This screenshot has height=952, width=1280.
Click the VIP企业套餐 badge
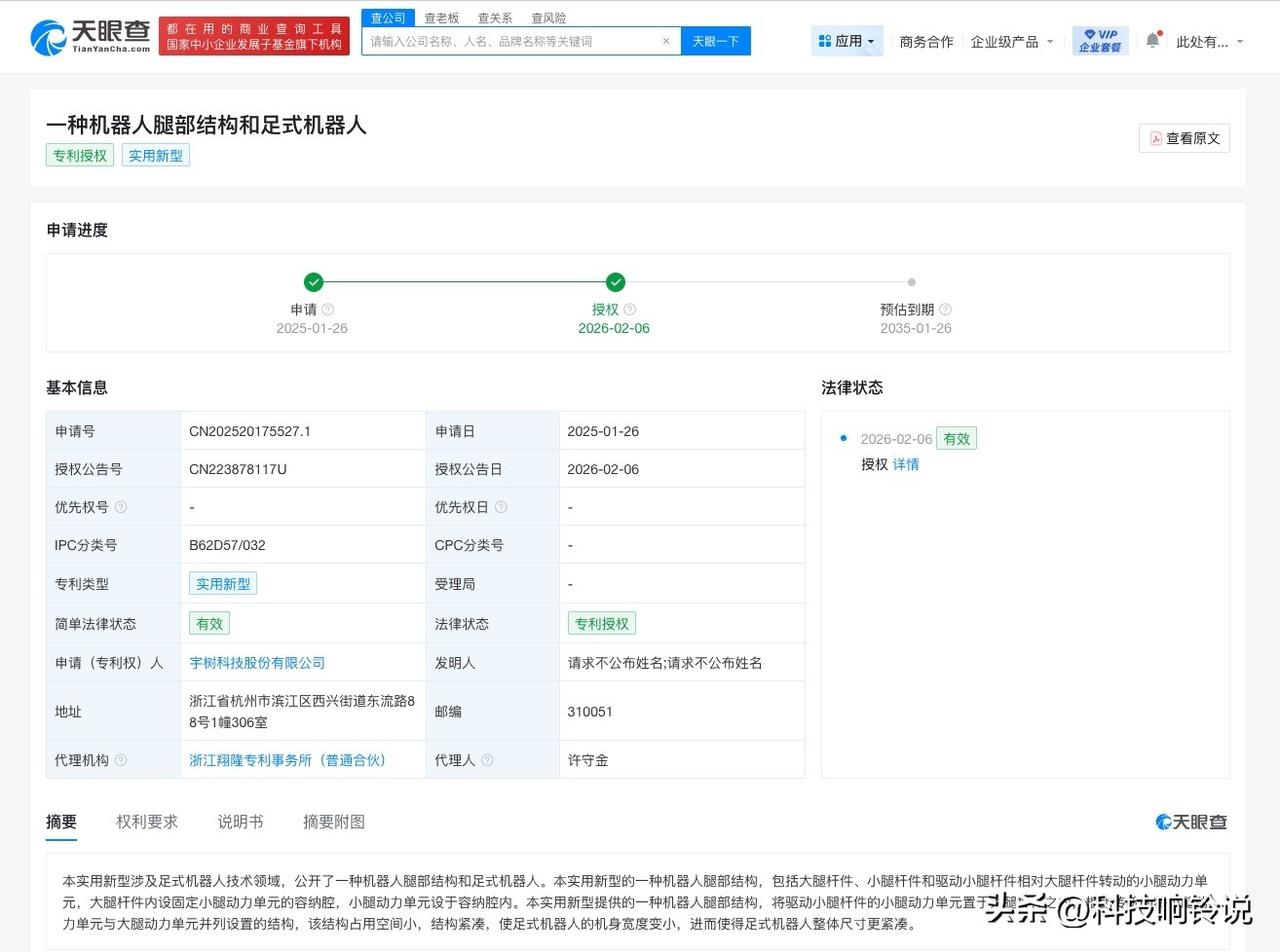[x=1098, y=40]
